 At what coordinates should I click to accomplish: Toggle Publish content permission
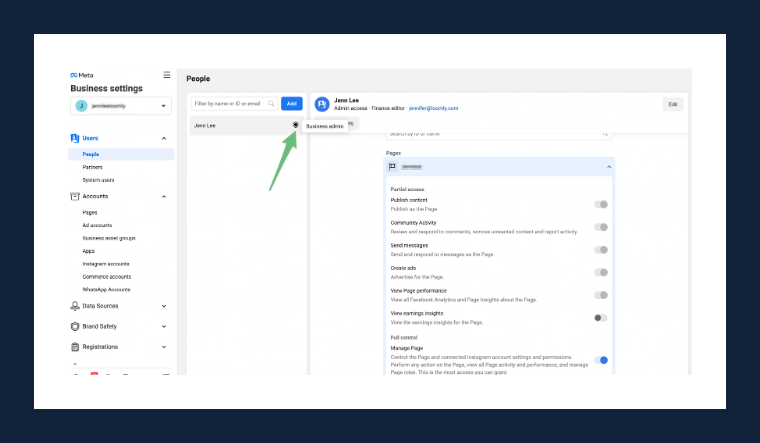[601, 205]
